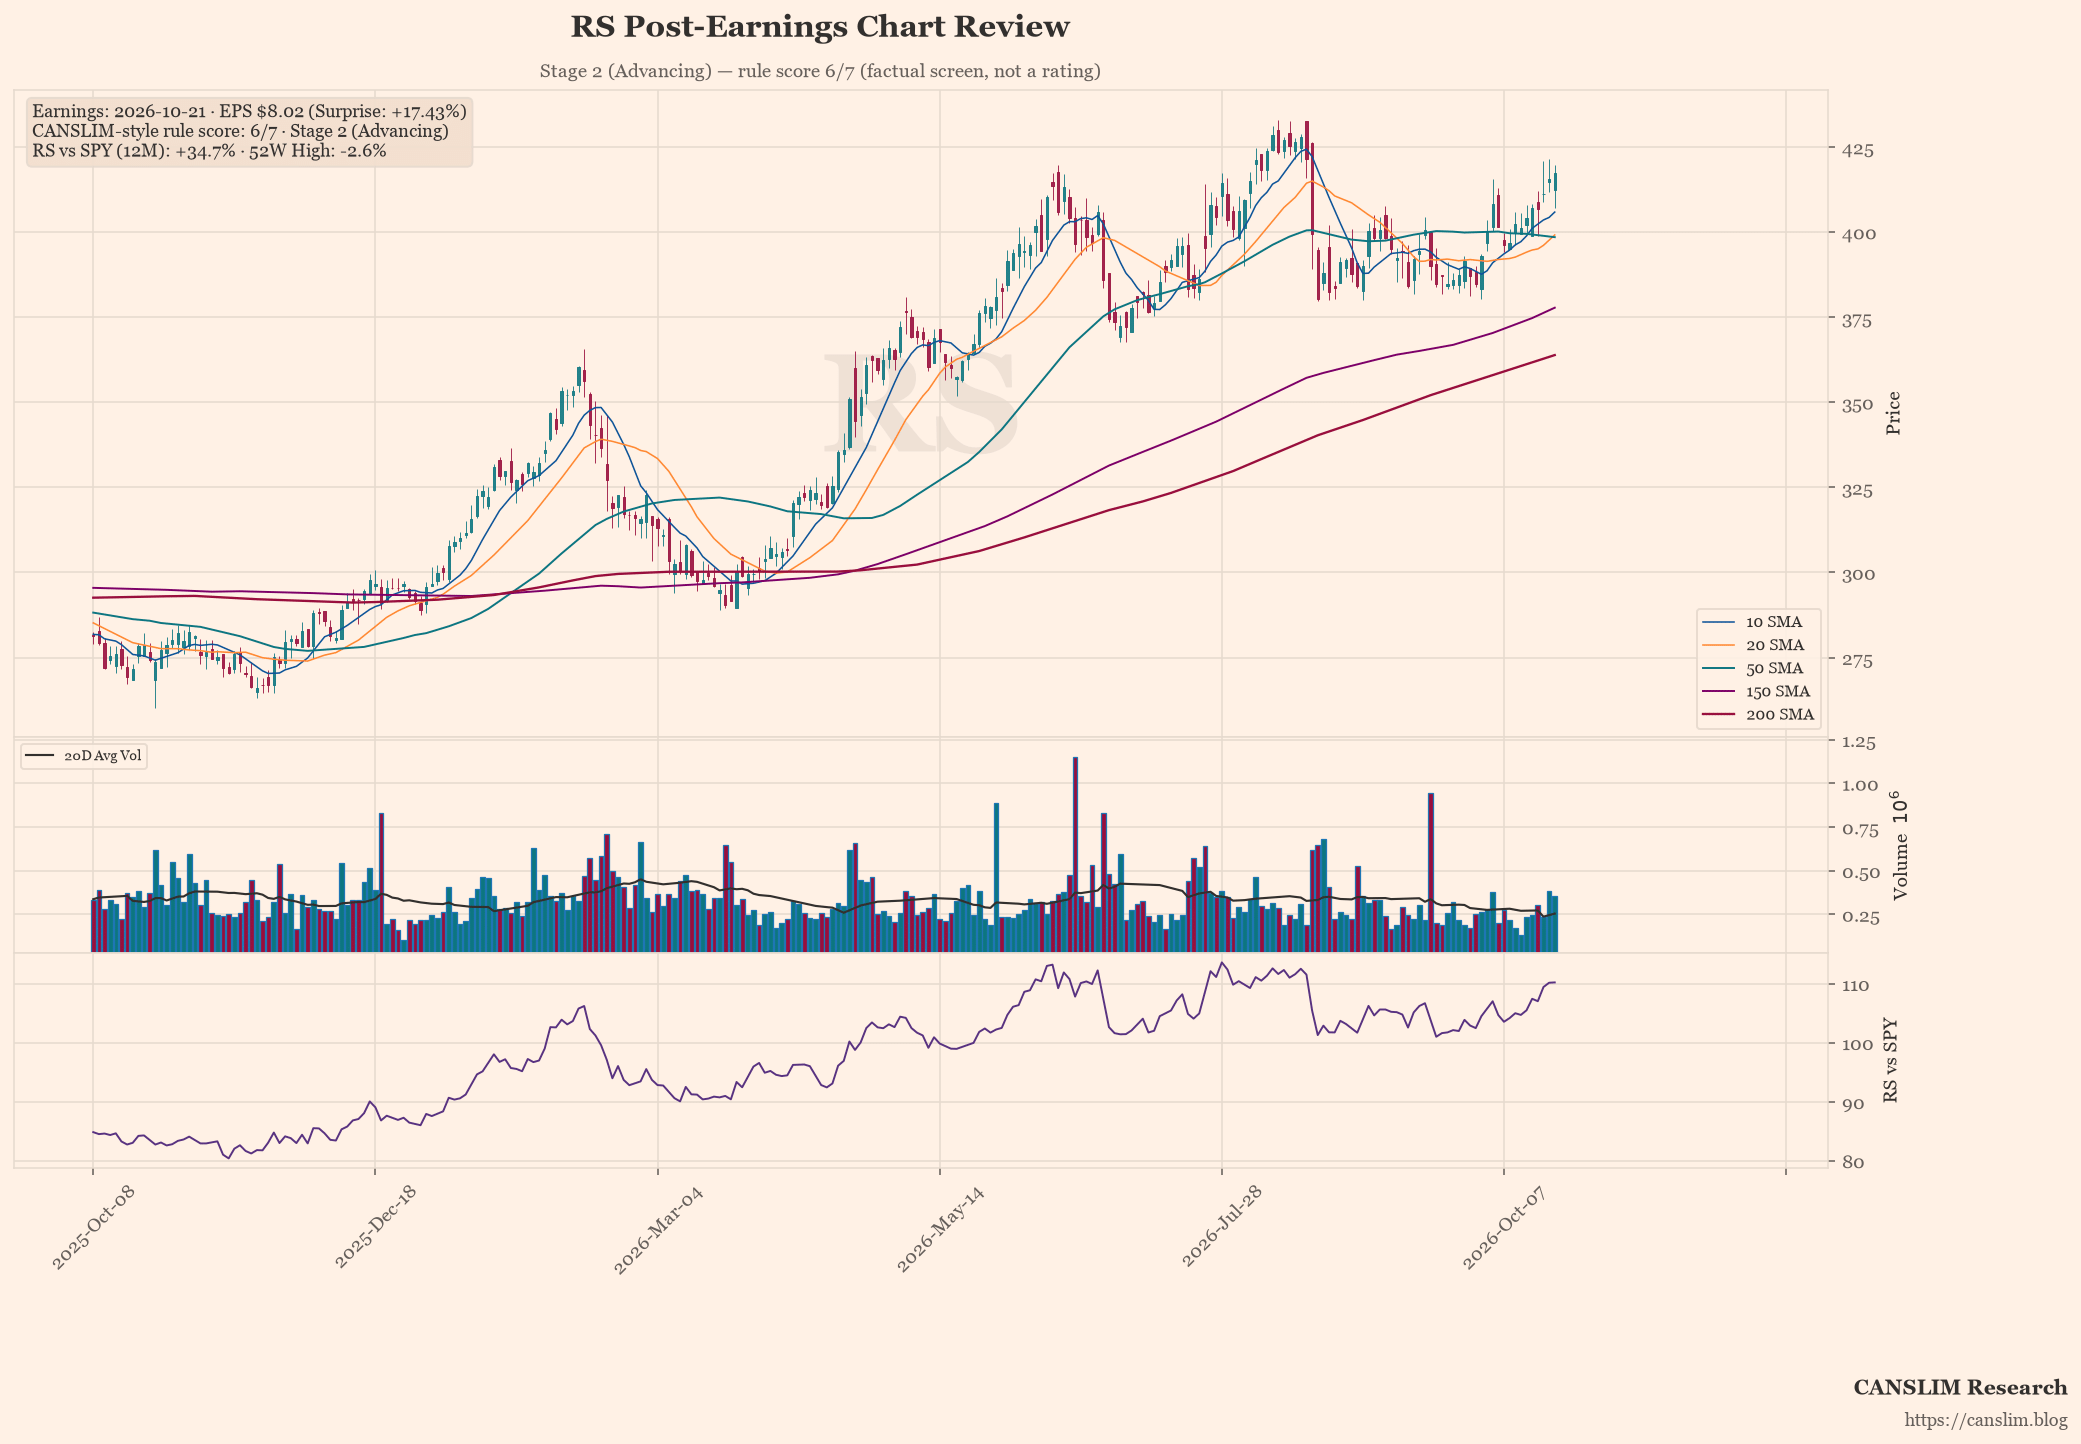
Task: Click the 375 price axis tick
Action: pyautogui.click(x=1858, y=320)
